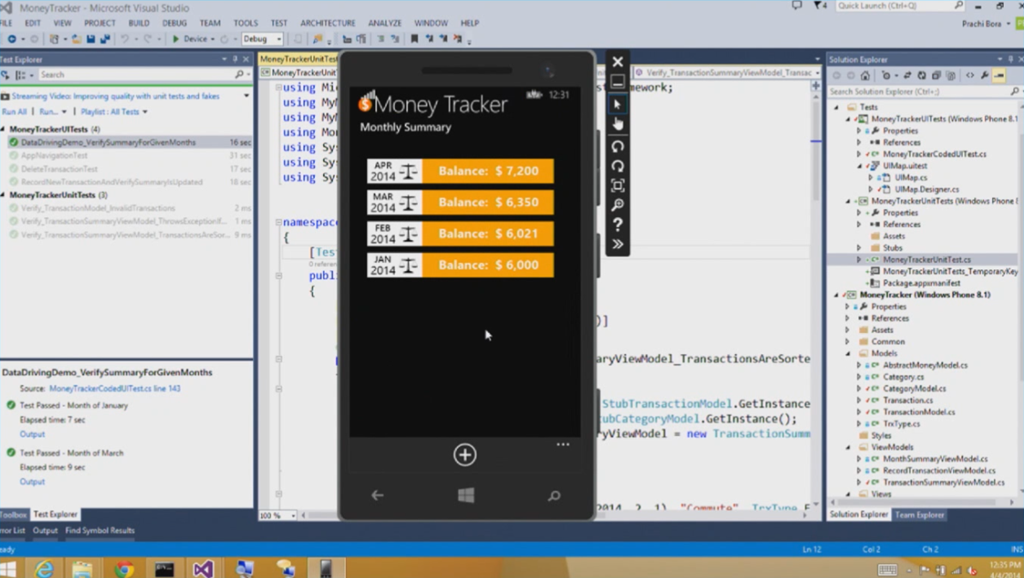Viewport: 1024px width, 578px height.
Task: Open emulator help question mark
Action: click(617, 225)
